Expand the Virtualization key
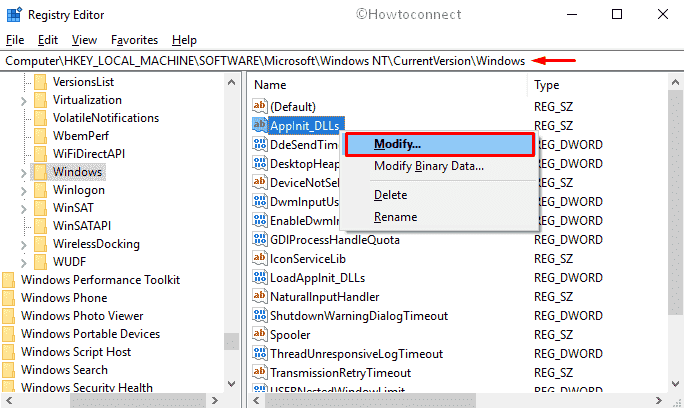The height and width of the screenshot is (408, 684). 24,101
